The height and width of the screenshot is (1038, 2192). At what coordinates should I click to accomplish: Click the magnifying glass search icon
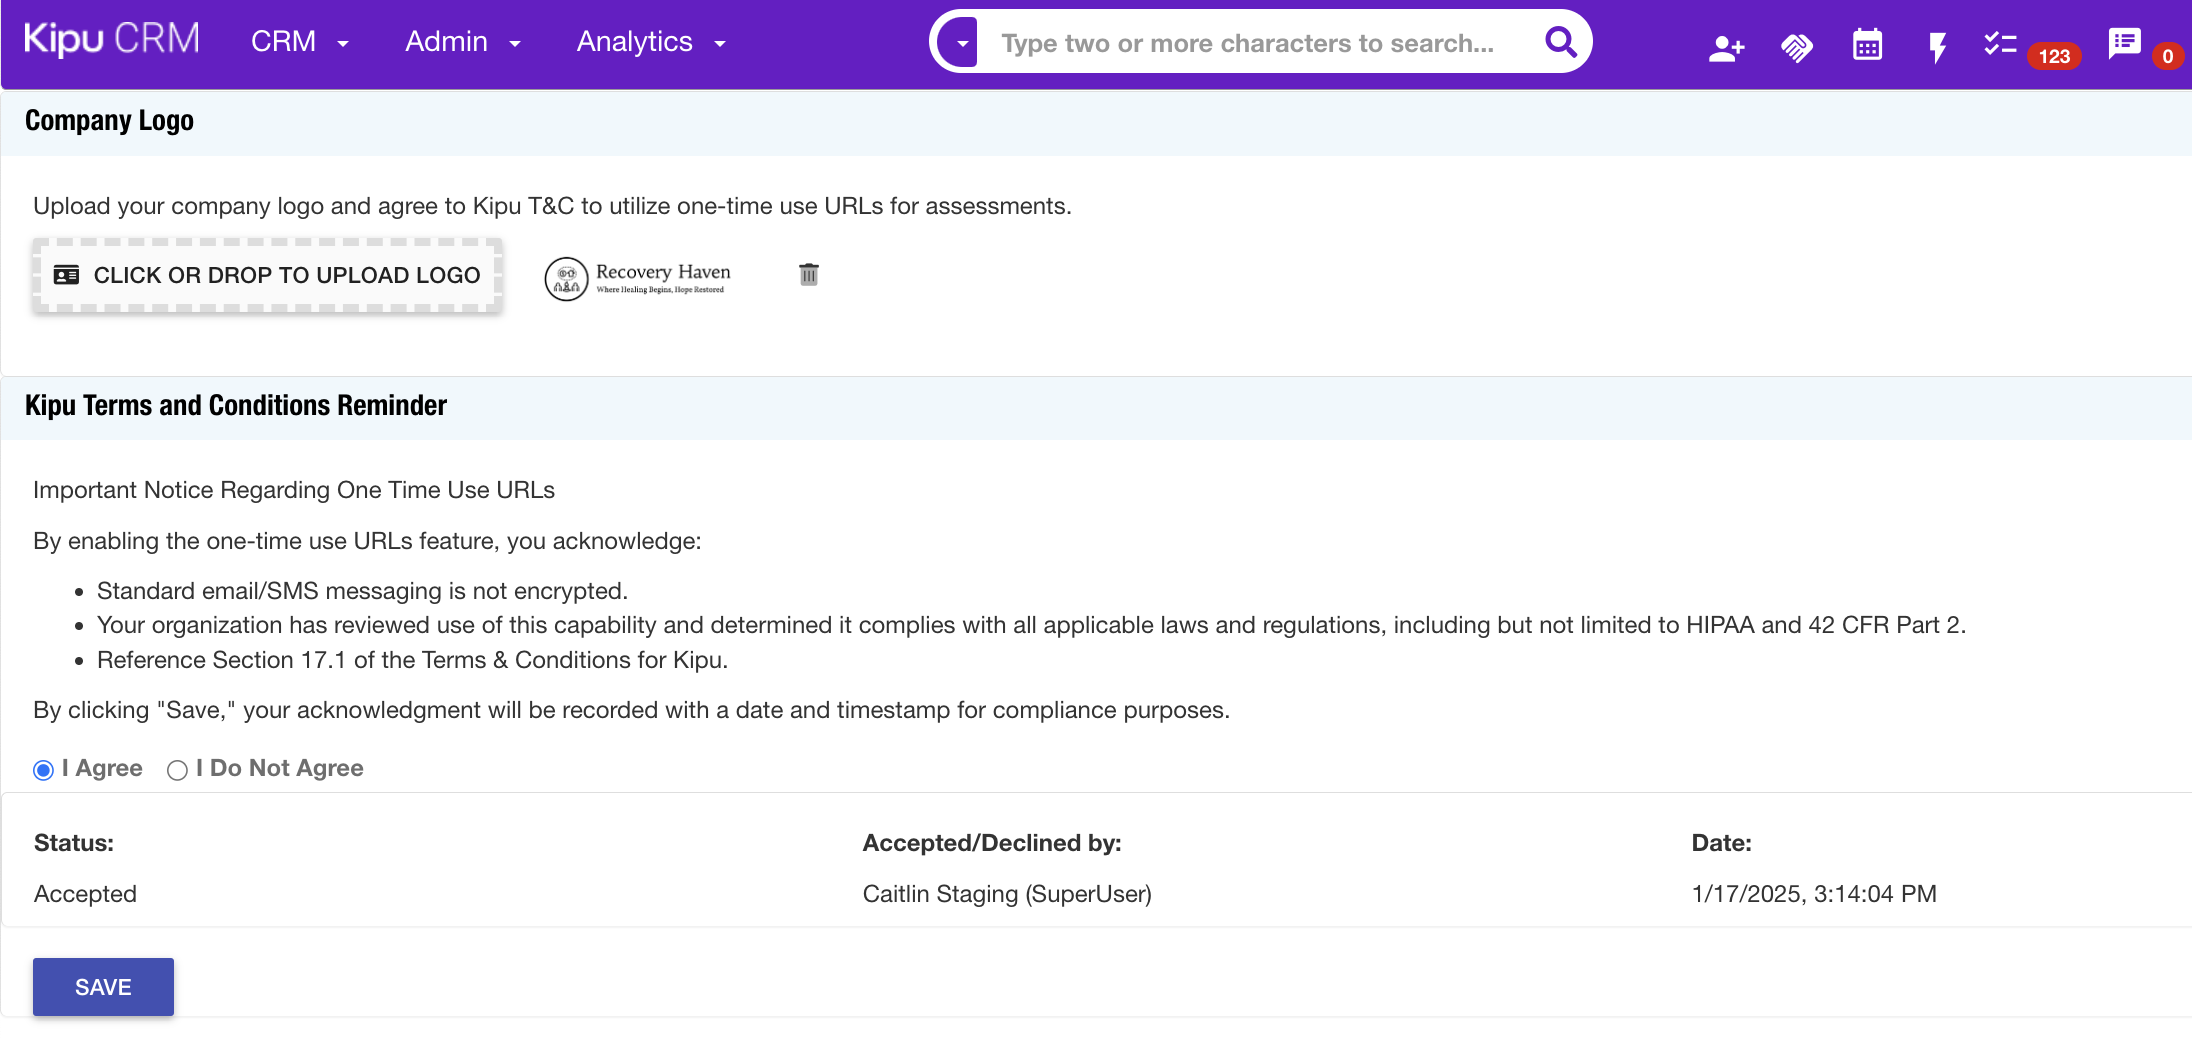(x=1560, y=43)
